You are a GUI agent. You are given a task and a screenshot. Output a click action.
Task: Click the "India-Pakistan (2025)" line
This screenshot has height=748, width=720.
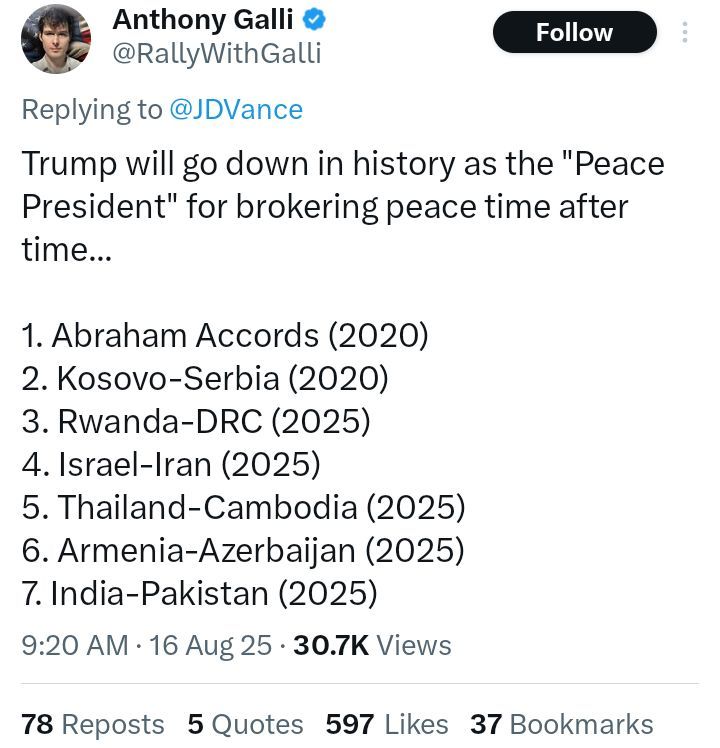click(x=199, y=593)
